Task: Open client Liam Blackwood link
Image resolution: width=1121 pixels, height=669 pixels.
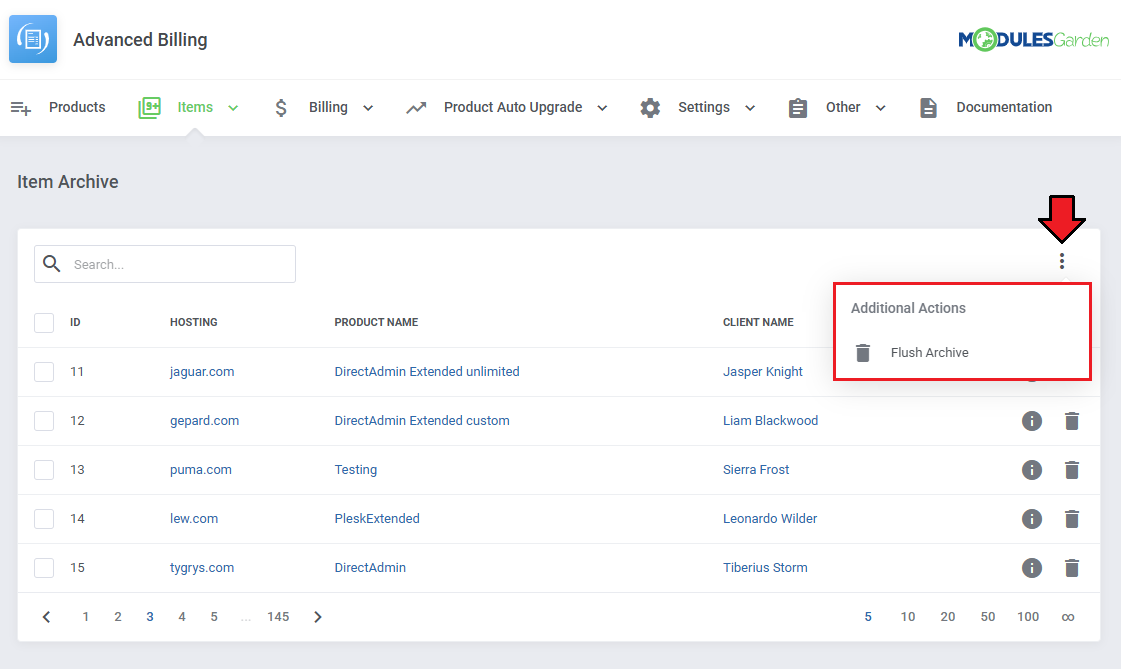Action: [771, 421]
